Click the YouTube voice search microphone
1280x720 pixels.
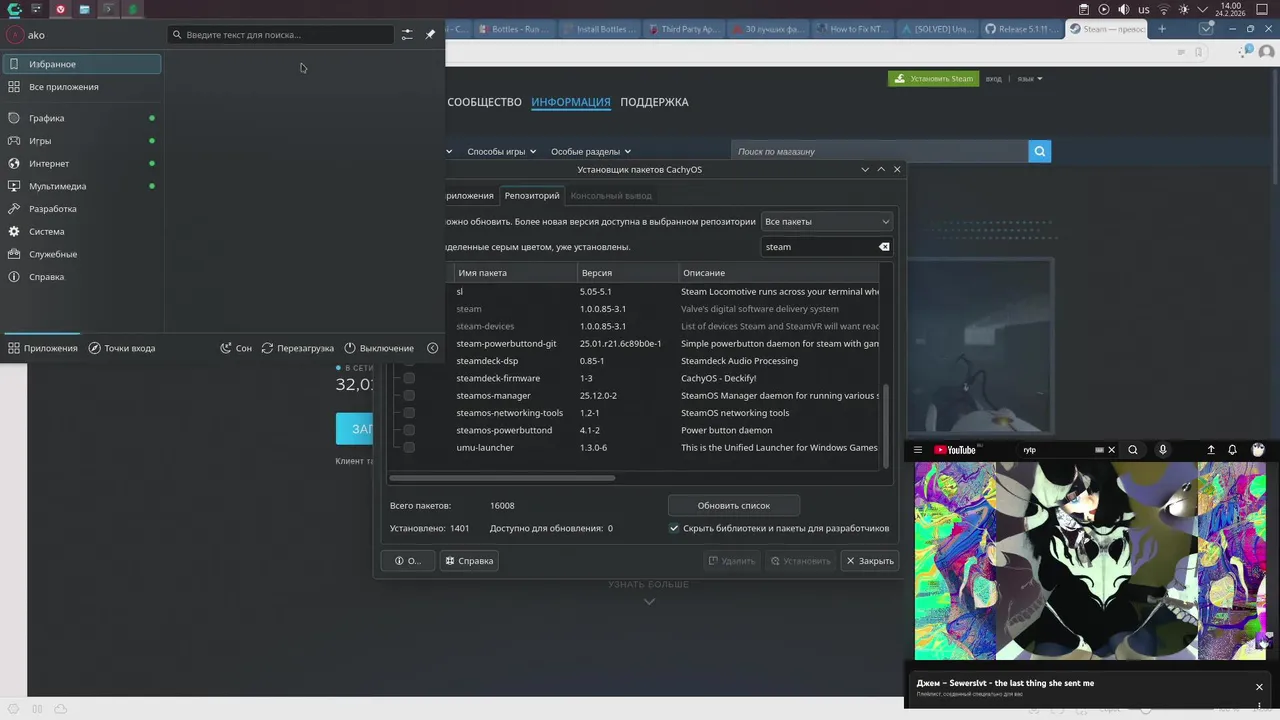1162,450
